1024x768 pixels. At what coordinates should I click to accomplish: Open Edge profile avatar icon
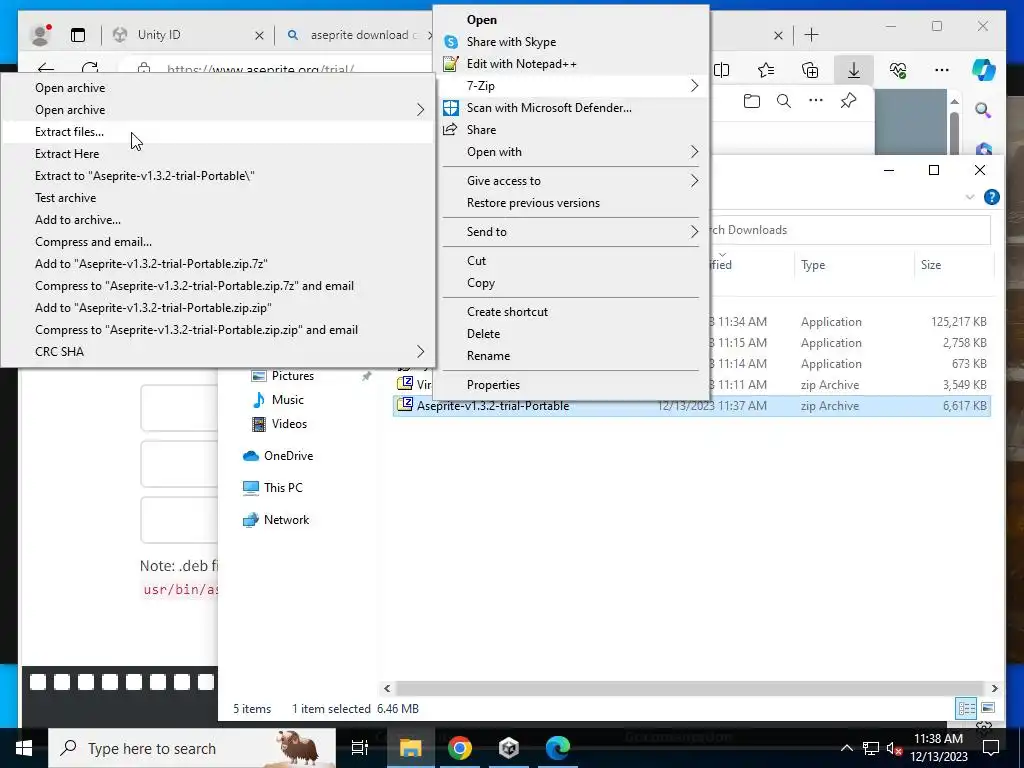pos(40,35)
